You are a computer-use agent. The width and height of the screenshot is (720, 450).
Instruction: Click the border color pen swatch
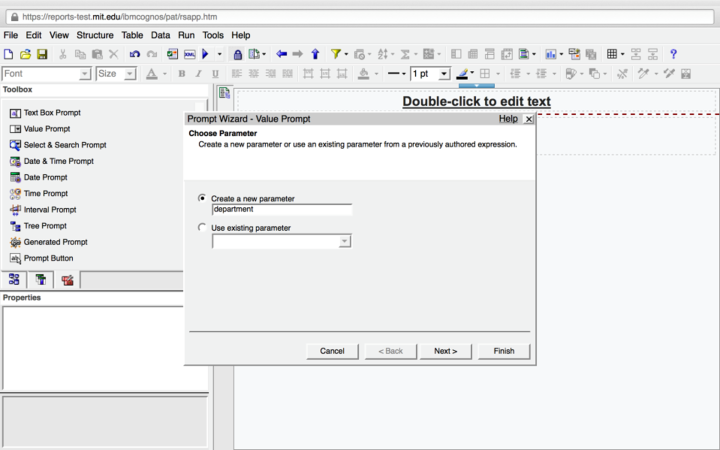pos(464,74)
